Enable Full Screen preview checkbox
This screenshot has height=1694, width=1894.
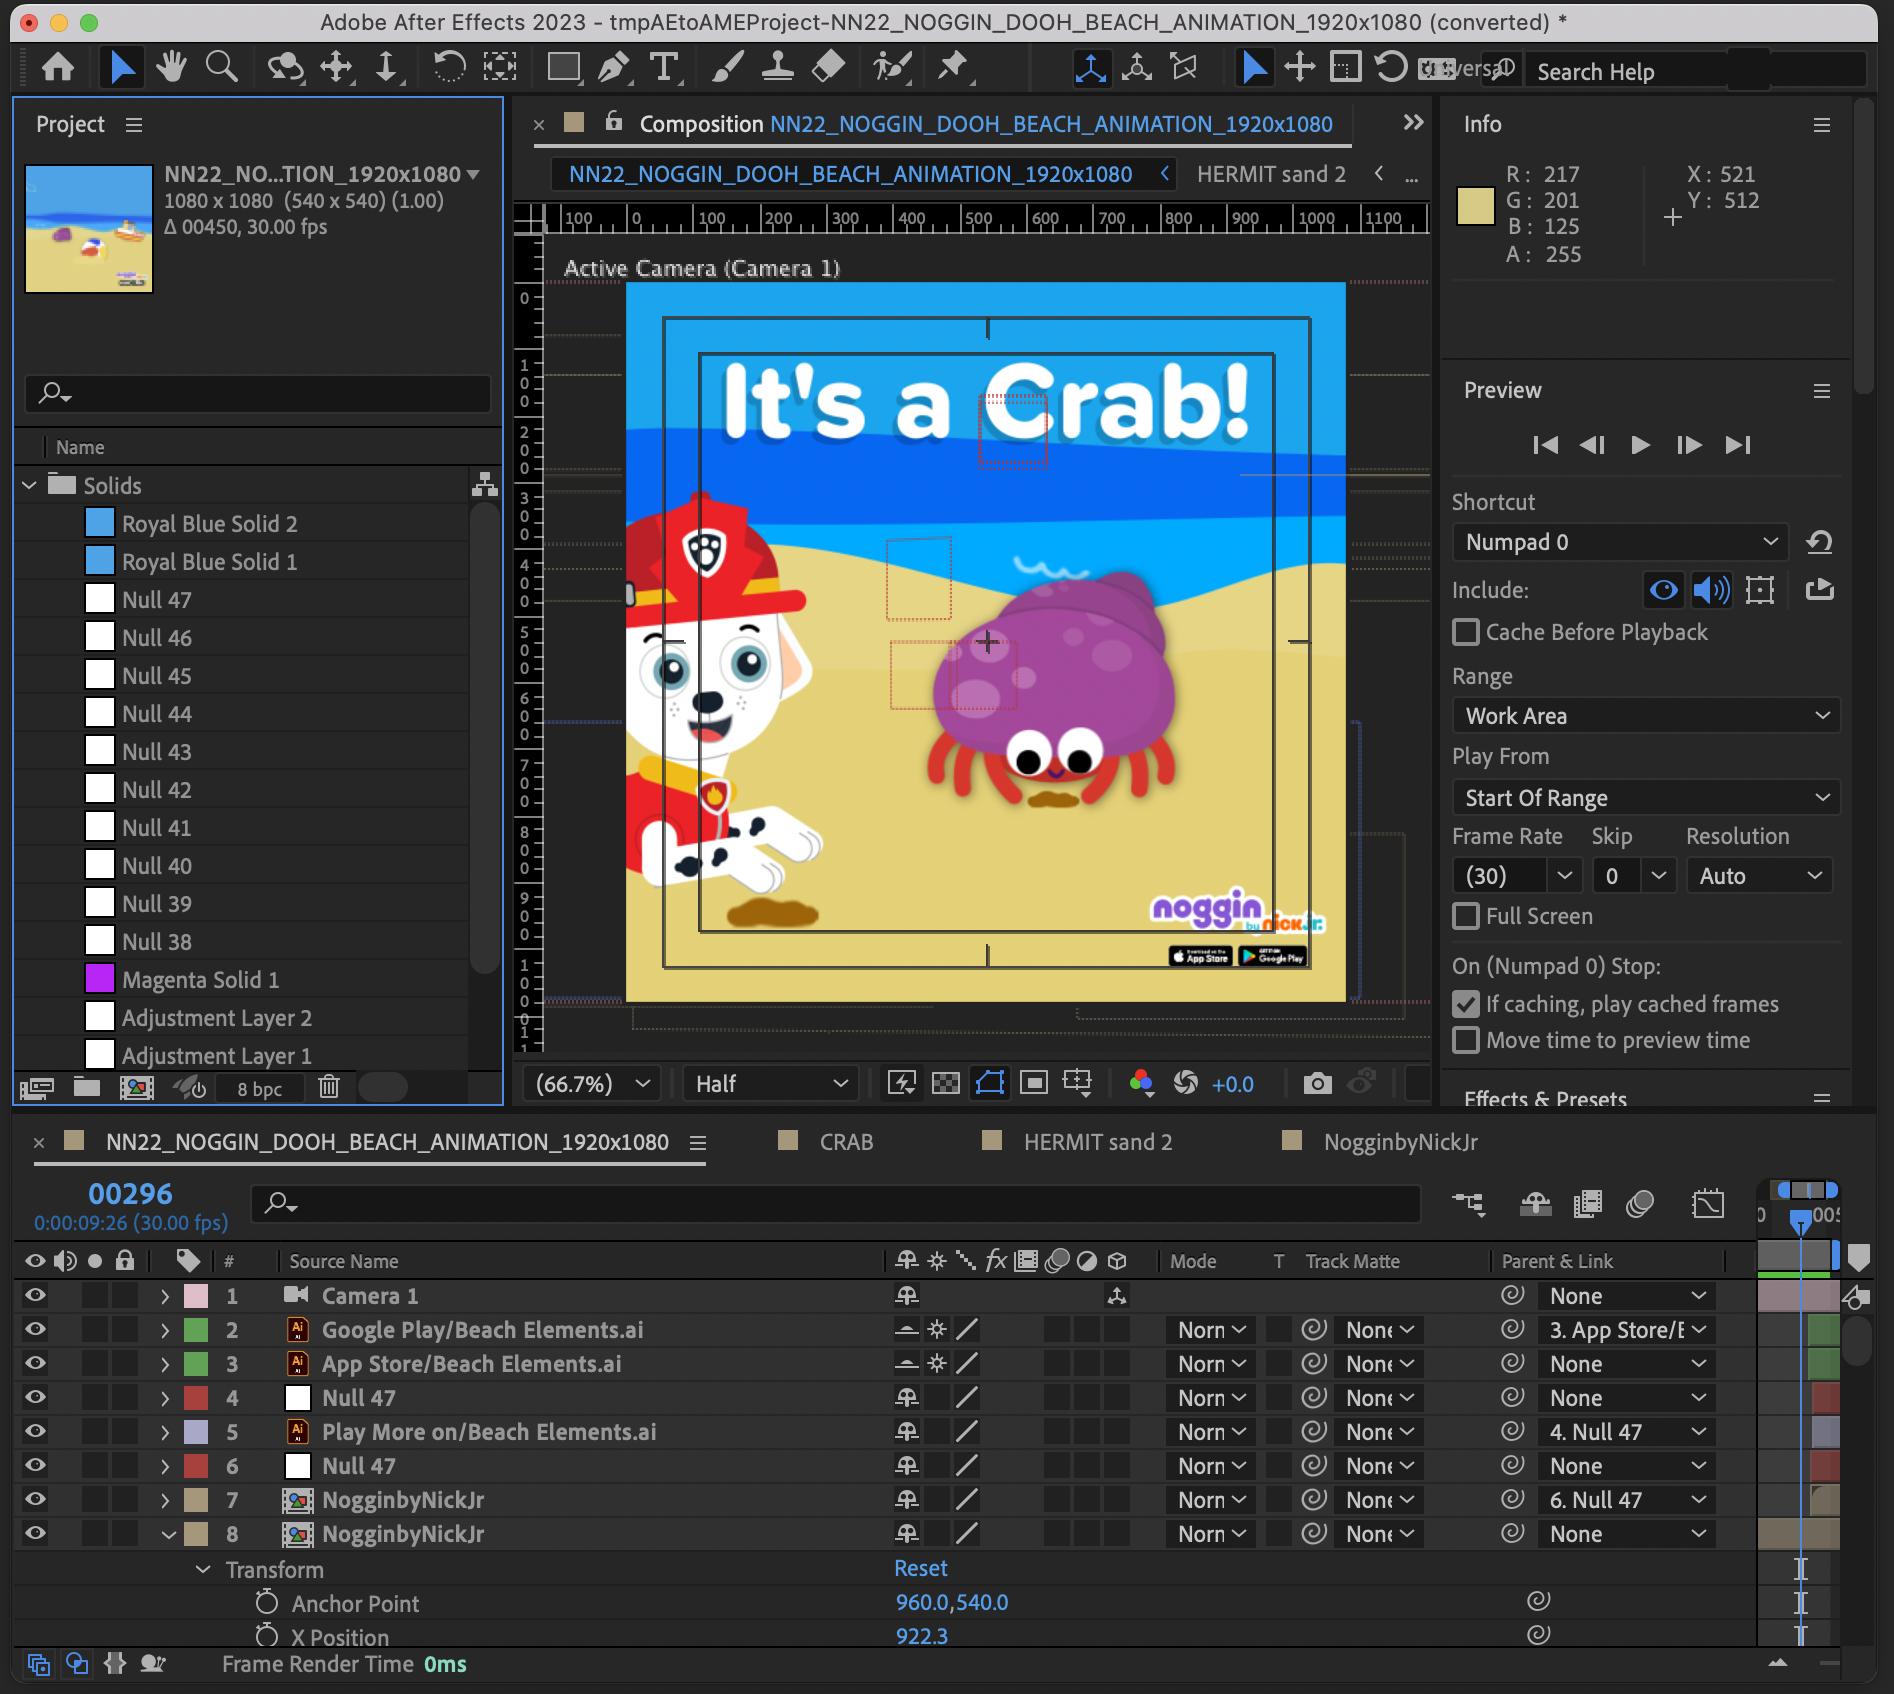(x=1466, y=916)
